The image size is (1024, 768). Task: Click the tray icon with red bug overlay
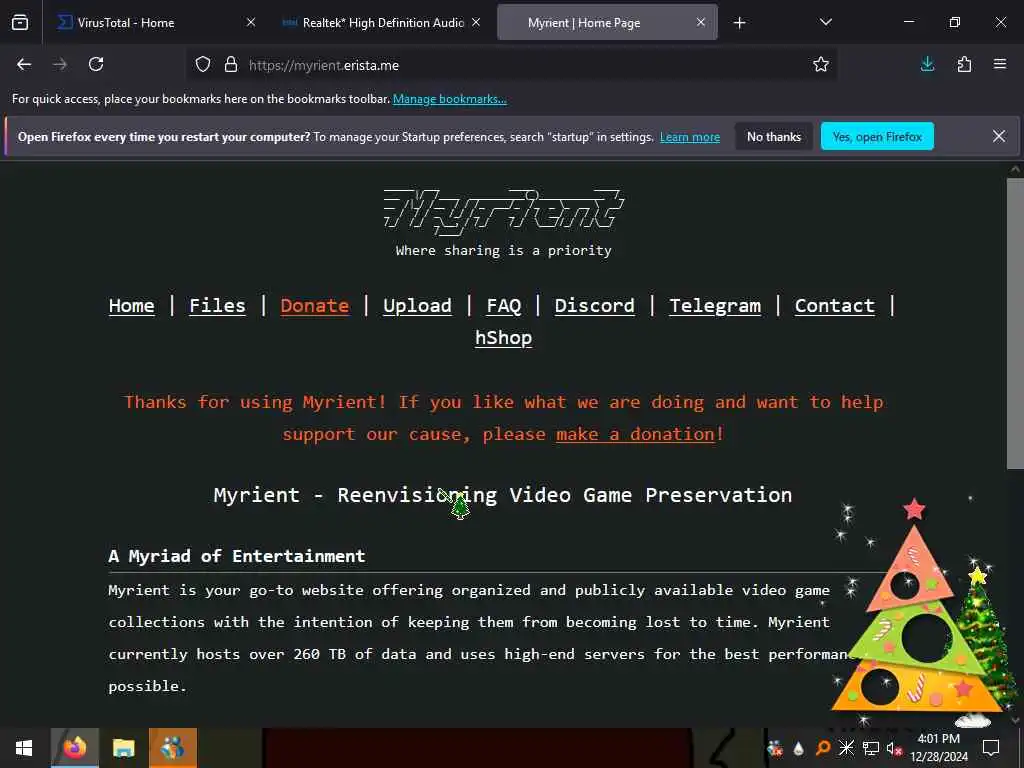click(x=775, y=748)
